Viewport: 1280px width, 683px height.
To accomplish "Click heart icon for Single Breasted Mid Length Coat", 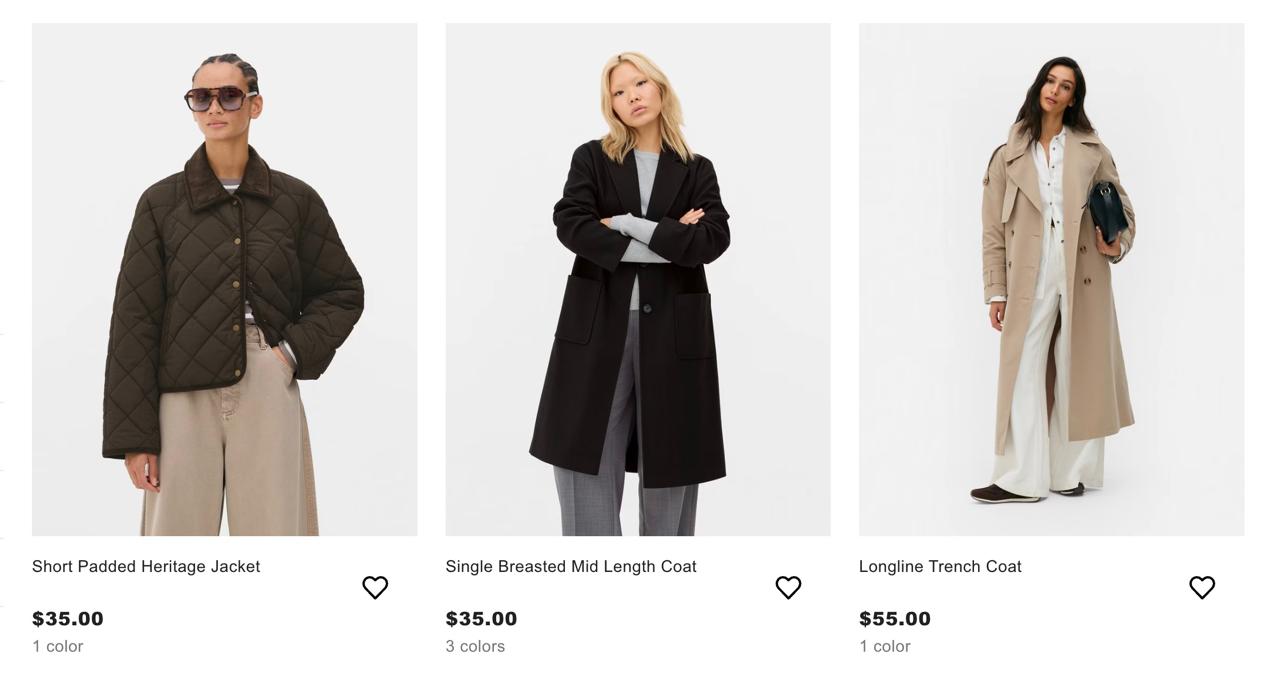I will click(788, 588).
